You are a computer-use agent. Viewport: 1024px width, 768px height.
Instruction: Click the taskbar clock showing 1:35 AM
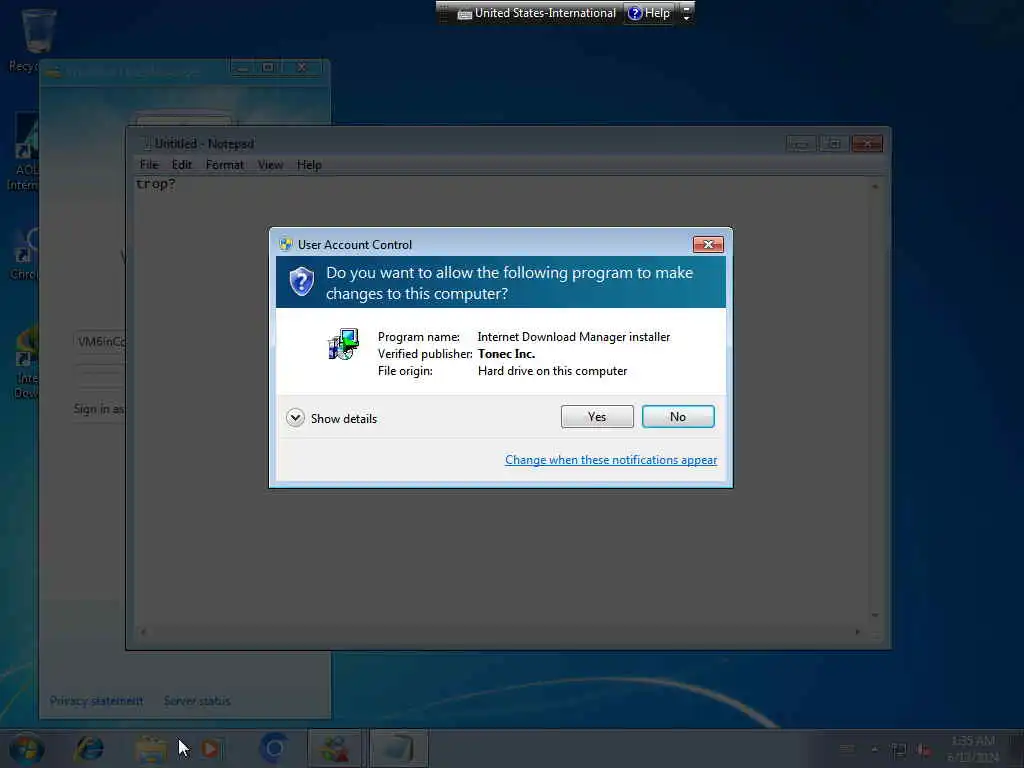pyautogui.click(x=972, y=749)
